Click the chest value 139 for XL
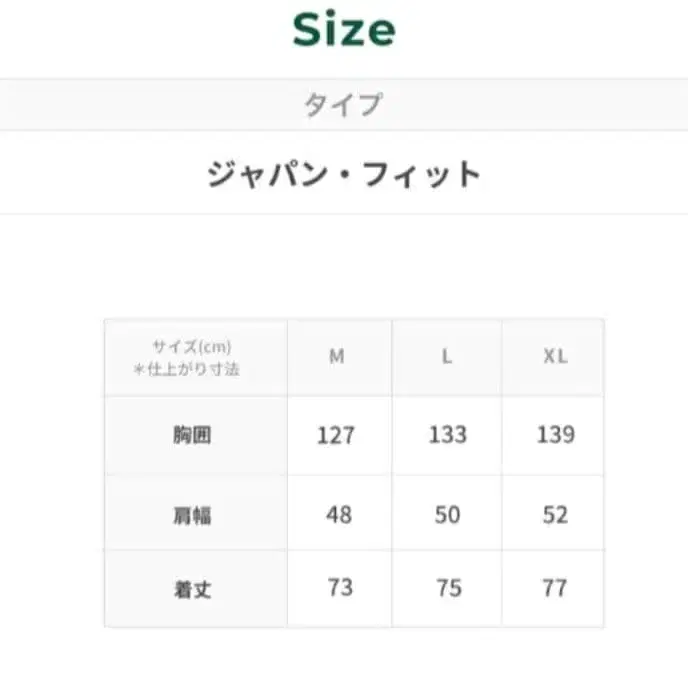Viewport: 688px width, 688px height. 555,434
